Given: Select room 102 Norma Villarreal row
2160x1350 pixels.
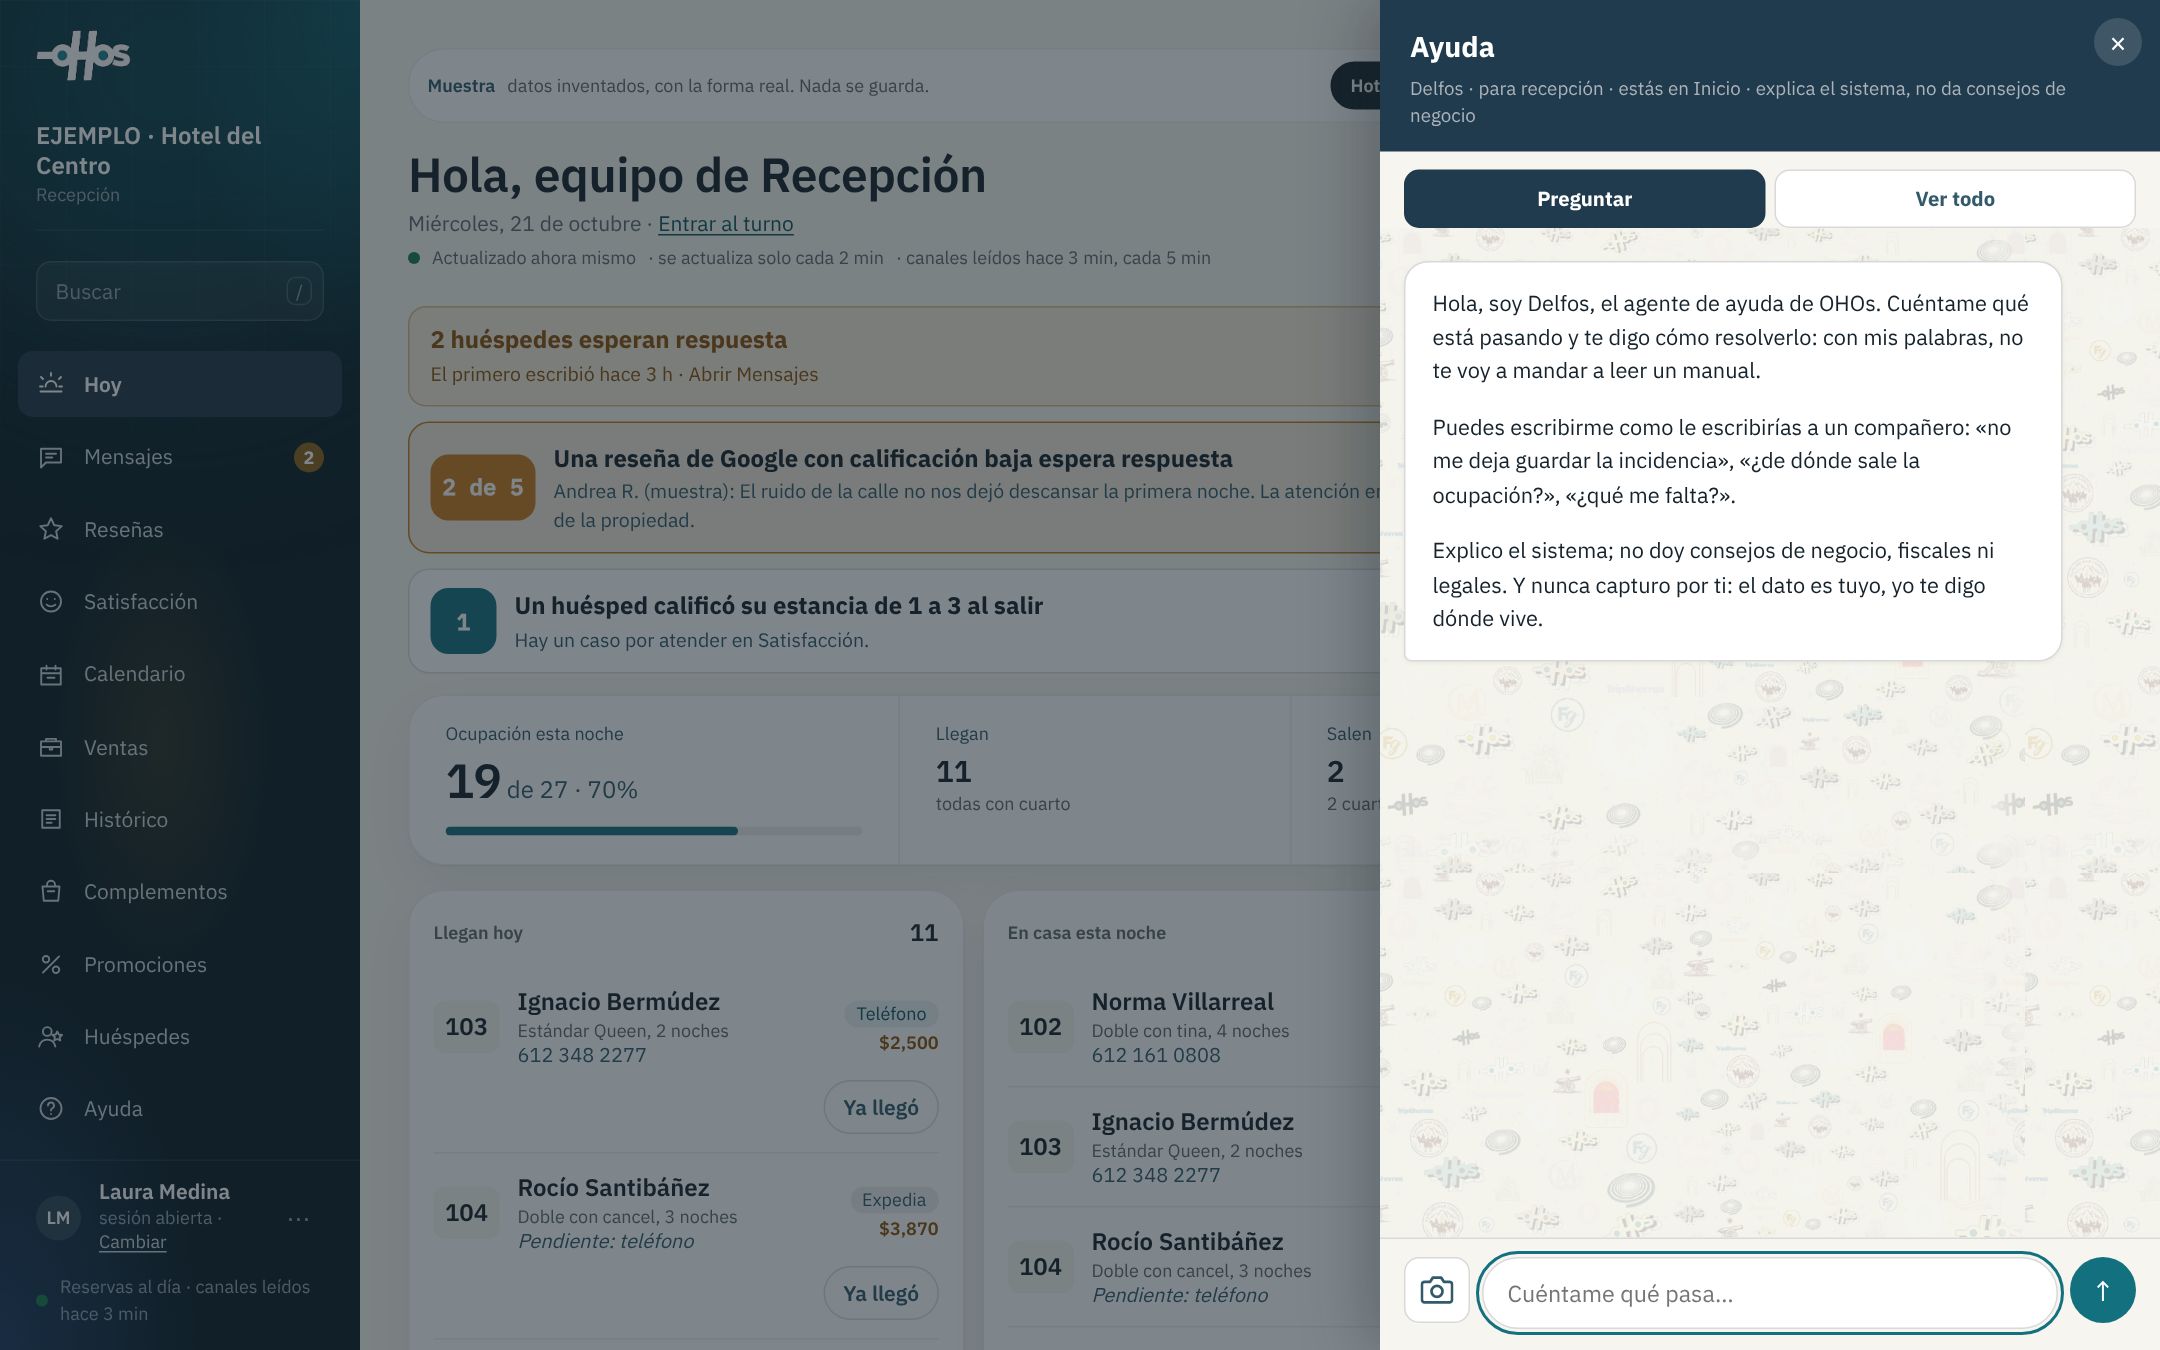Looking at the screenshot, I should point(1193,1027).
